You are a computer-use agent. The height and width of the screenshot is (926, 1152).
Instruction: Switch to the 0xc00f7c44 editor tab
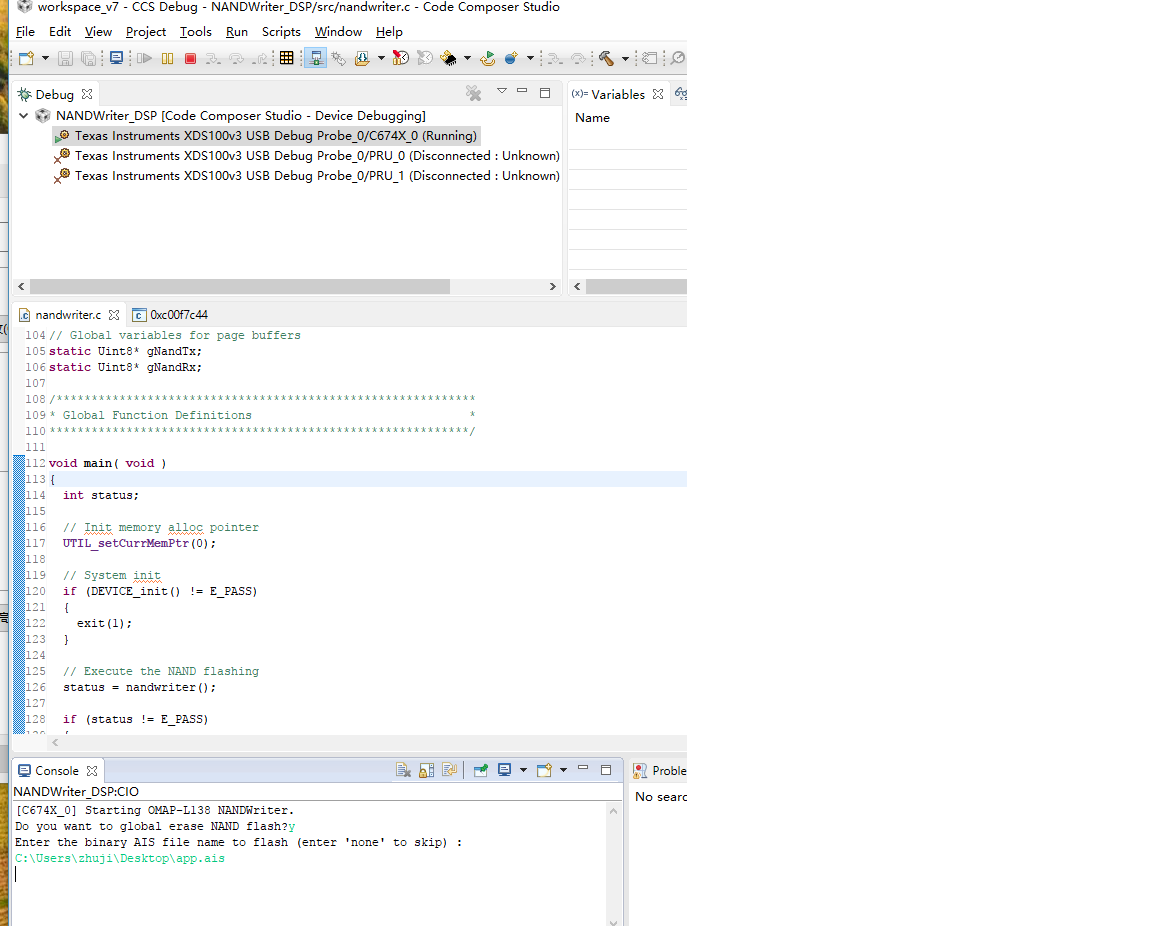170,315
